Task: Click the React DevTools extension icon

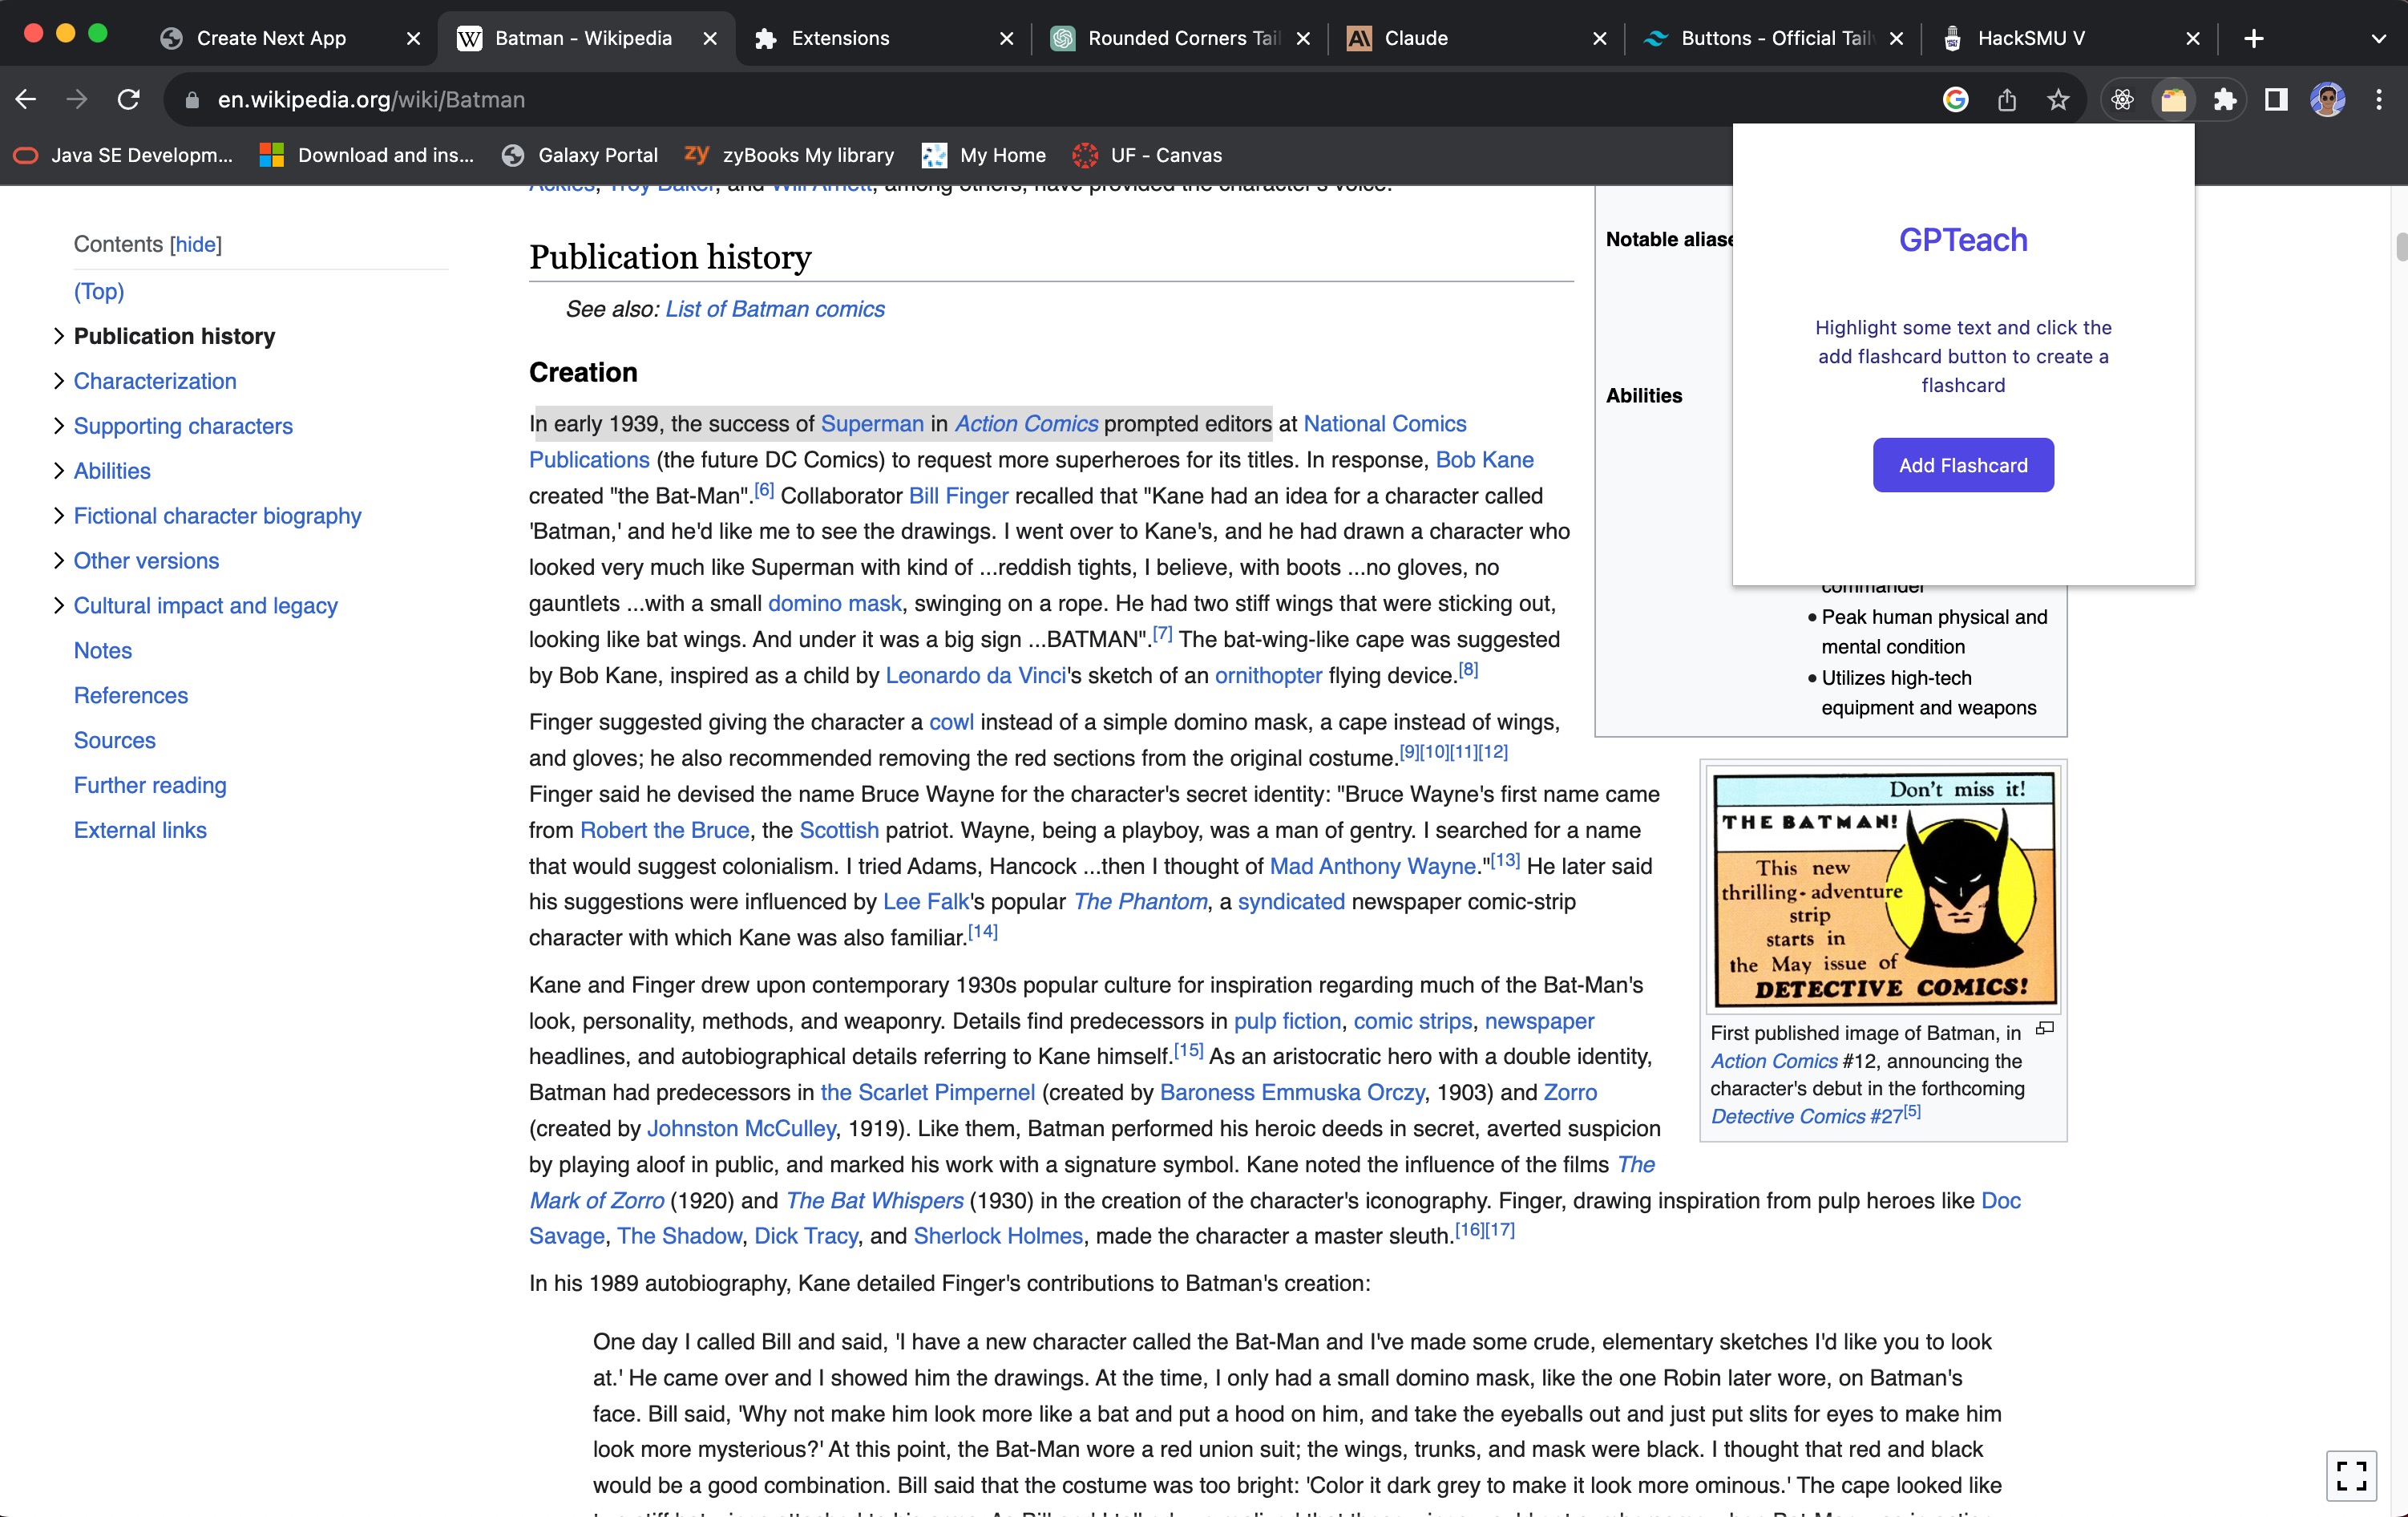Action: [x=2122, y=99]
